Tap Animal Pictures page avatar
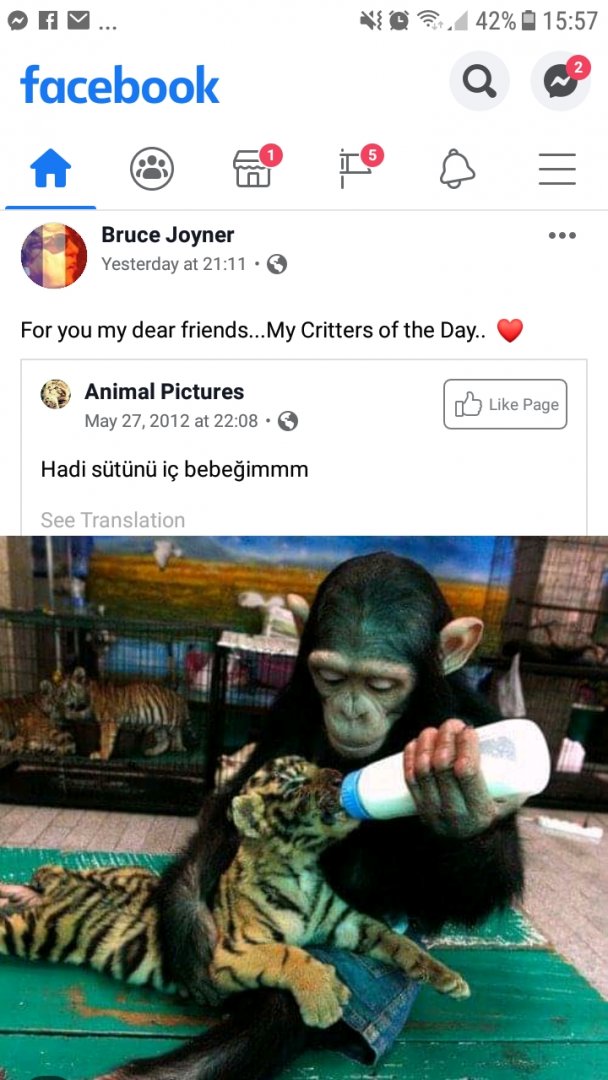Screen dimensions: 608x1080 56,394
